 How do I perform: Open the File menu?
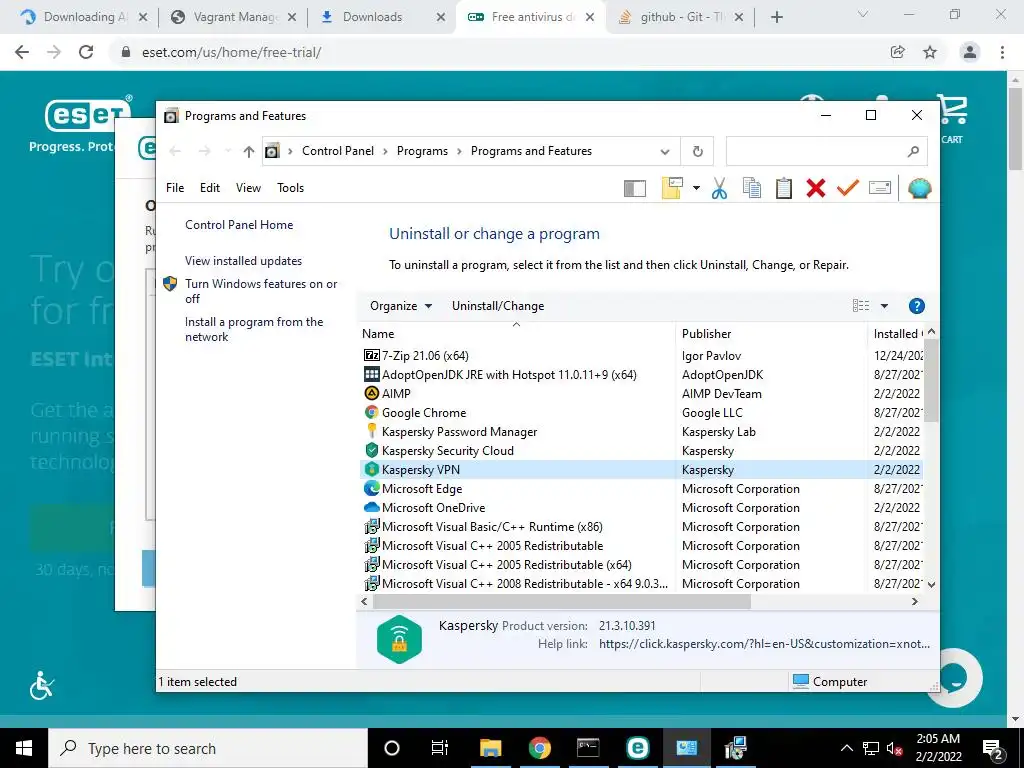(175, 188)
